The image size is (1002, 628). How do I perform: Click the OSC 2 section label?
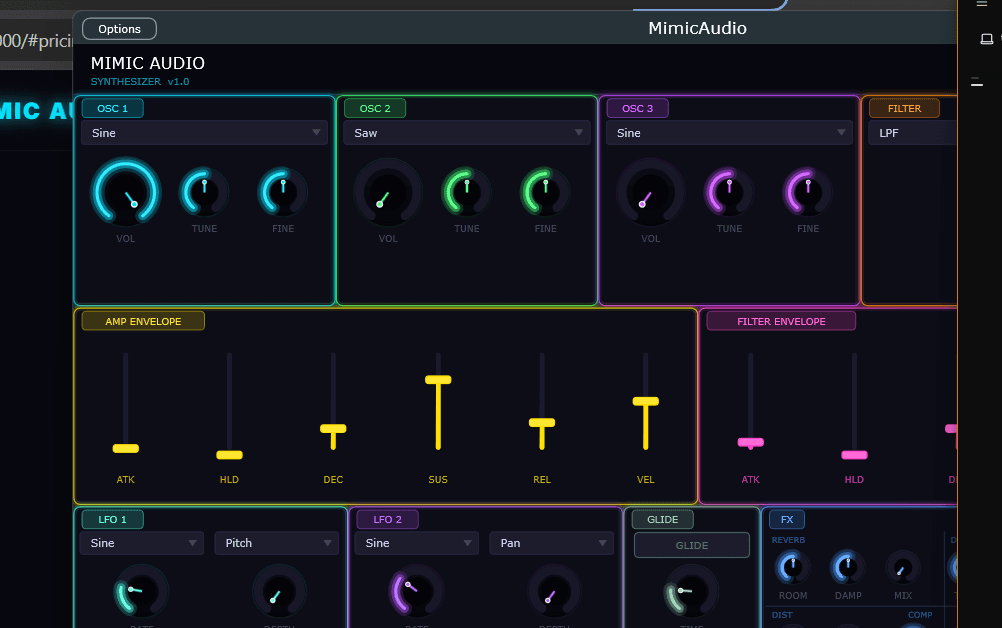(375, 109)
